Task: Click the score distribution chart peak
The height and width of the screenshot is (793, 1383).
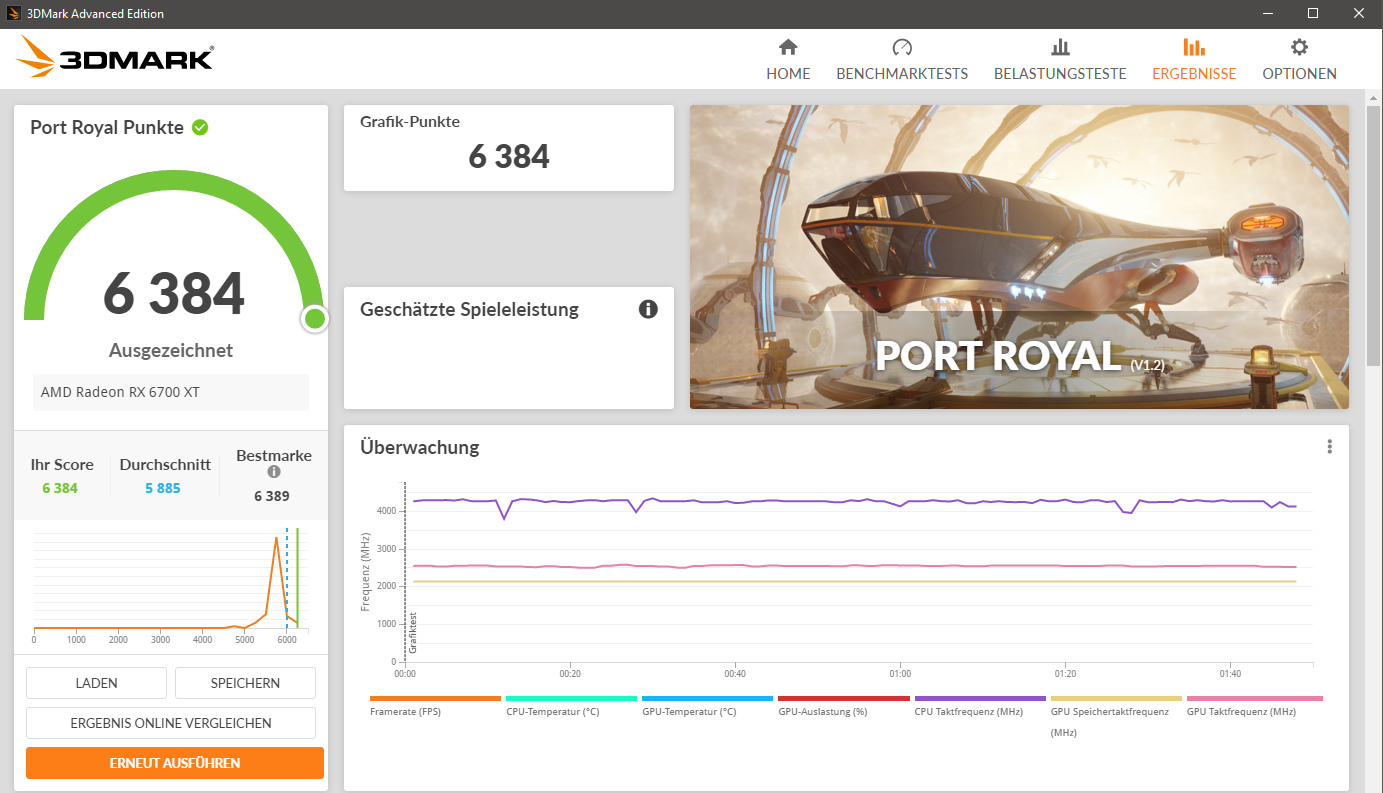Action: tap(277, 539)
